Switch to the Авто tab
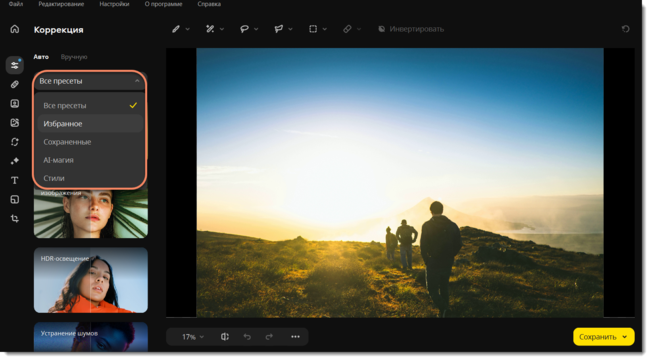 pyautogui.click(x=41, y=57)
